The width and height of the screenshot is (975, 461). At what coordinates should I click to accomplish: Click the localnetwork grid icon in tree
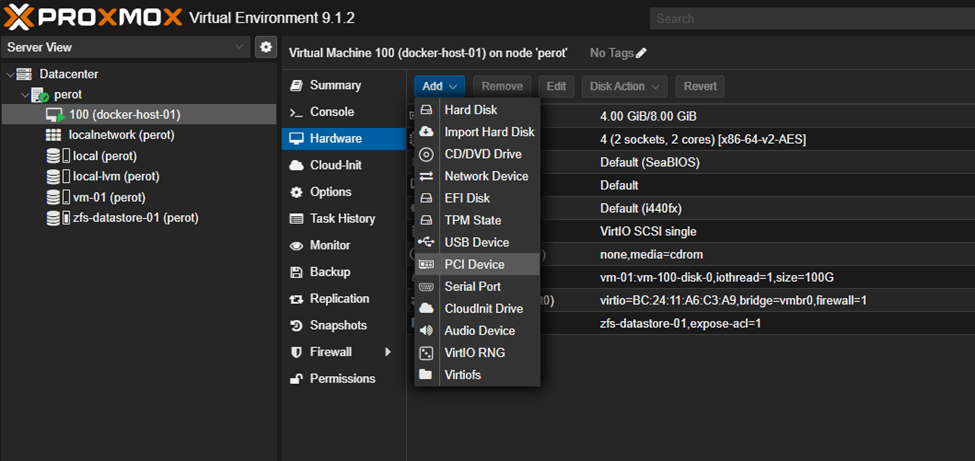(54, 135)
